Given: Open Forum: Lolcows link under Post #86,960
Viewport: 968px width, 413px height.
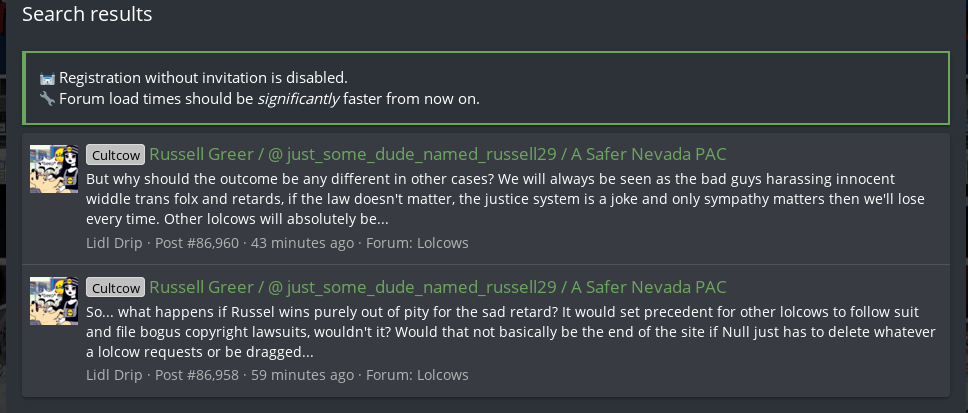Looking at the screenshot, I should pyautogui.click(x=417, y=243).
